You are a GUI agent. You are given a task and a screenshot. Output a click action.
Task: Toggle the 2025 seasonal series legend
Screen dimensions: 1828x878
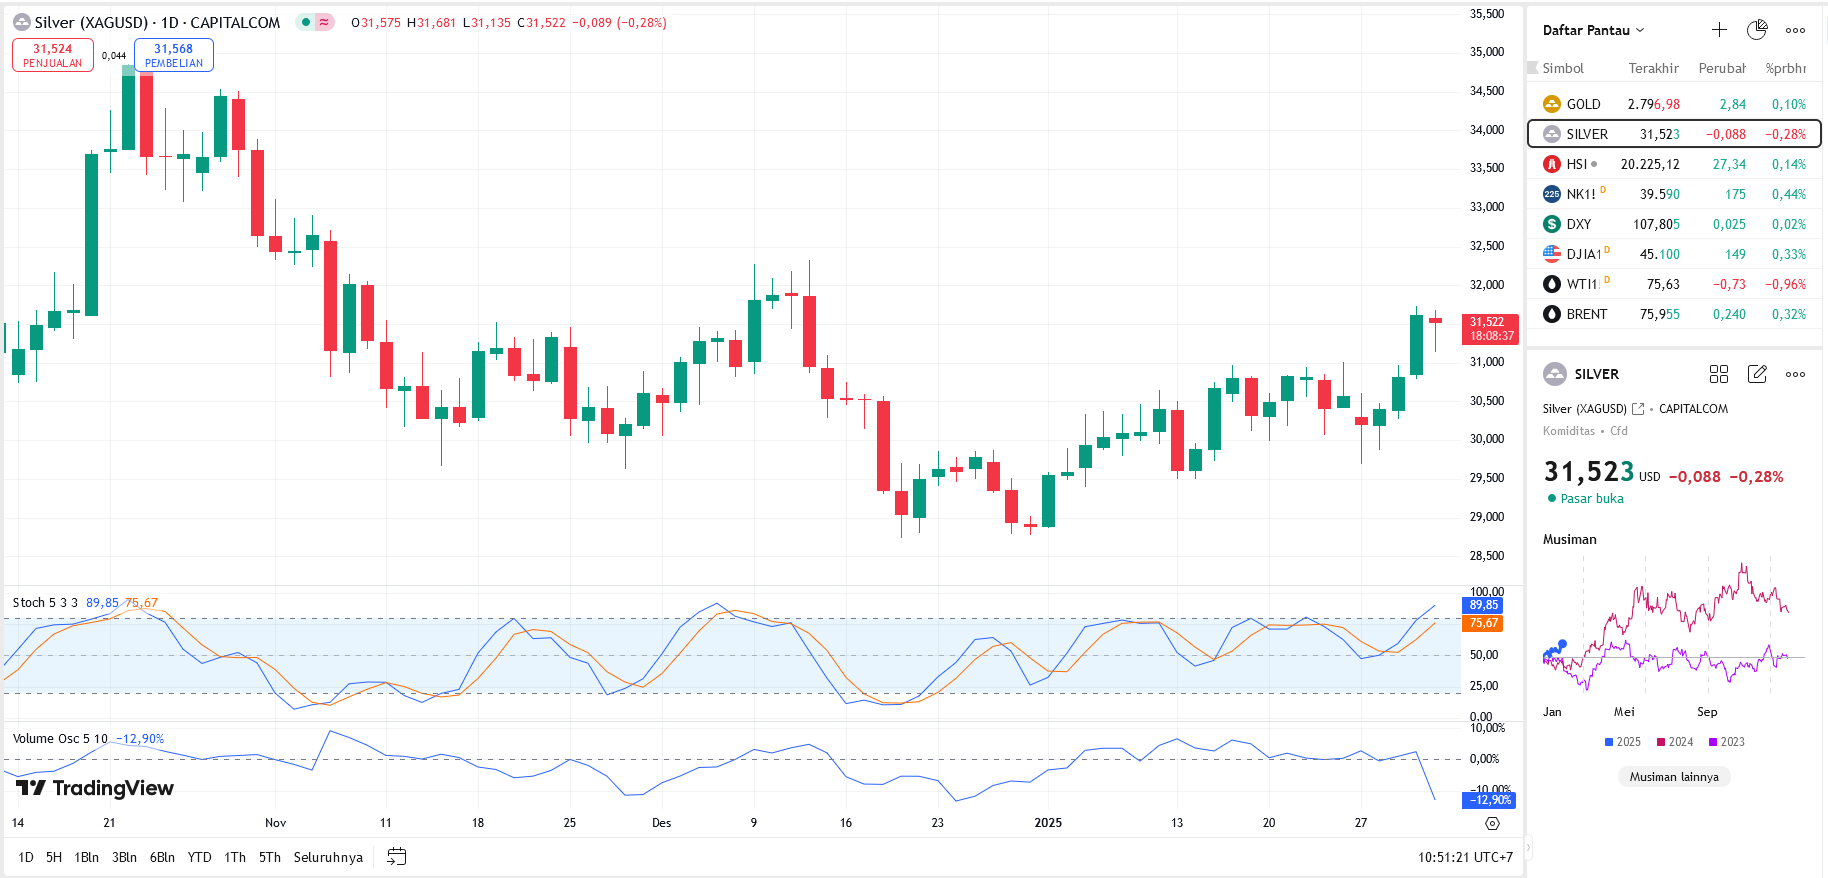pos(1622,742)
